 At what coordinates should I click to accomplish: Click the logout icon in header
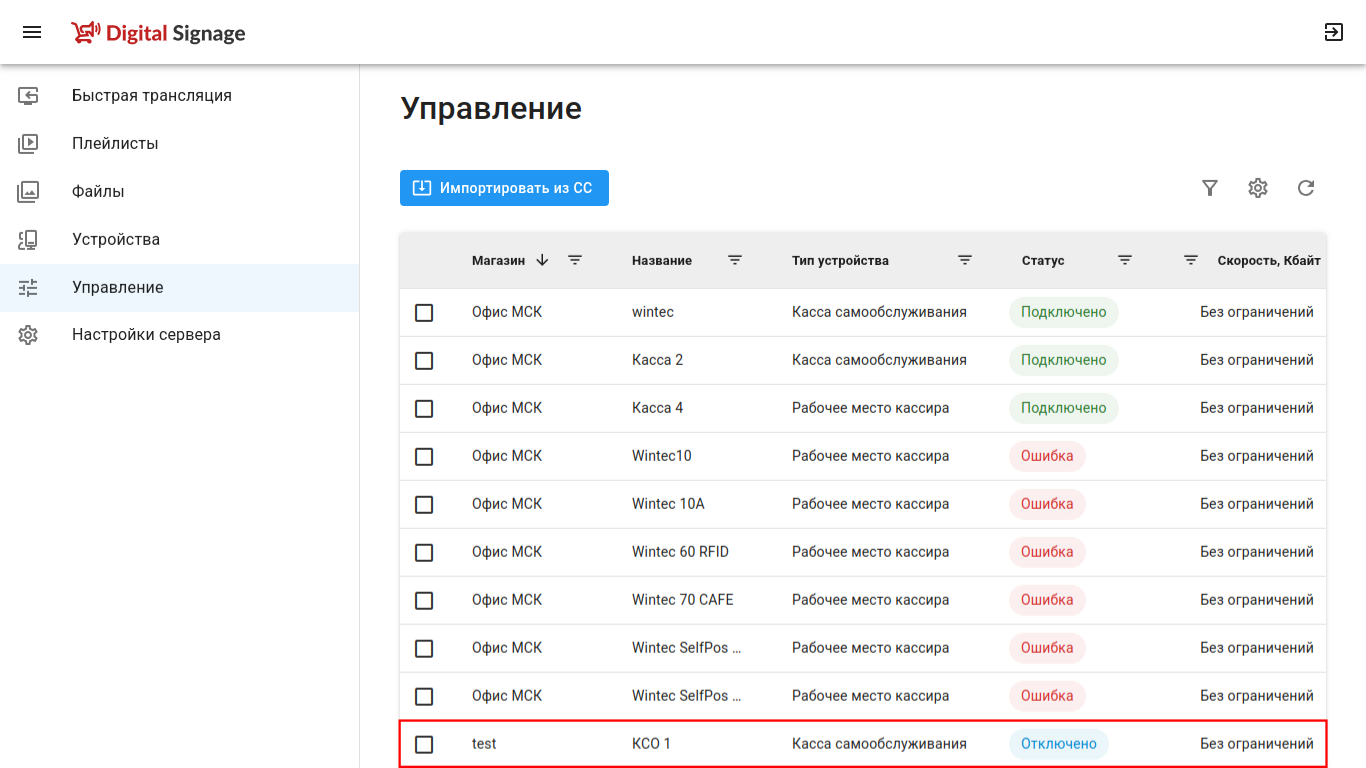(1333, 32)
